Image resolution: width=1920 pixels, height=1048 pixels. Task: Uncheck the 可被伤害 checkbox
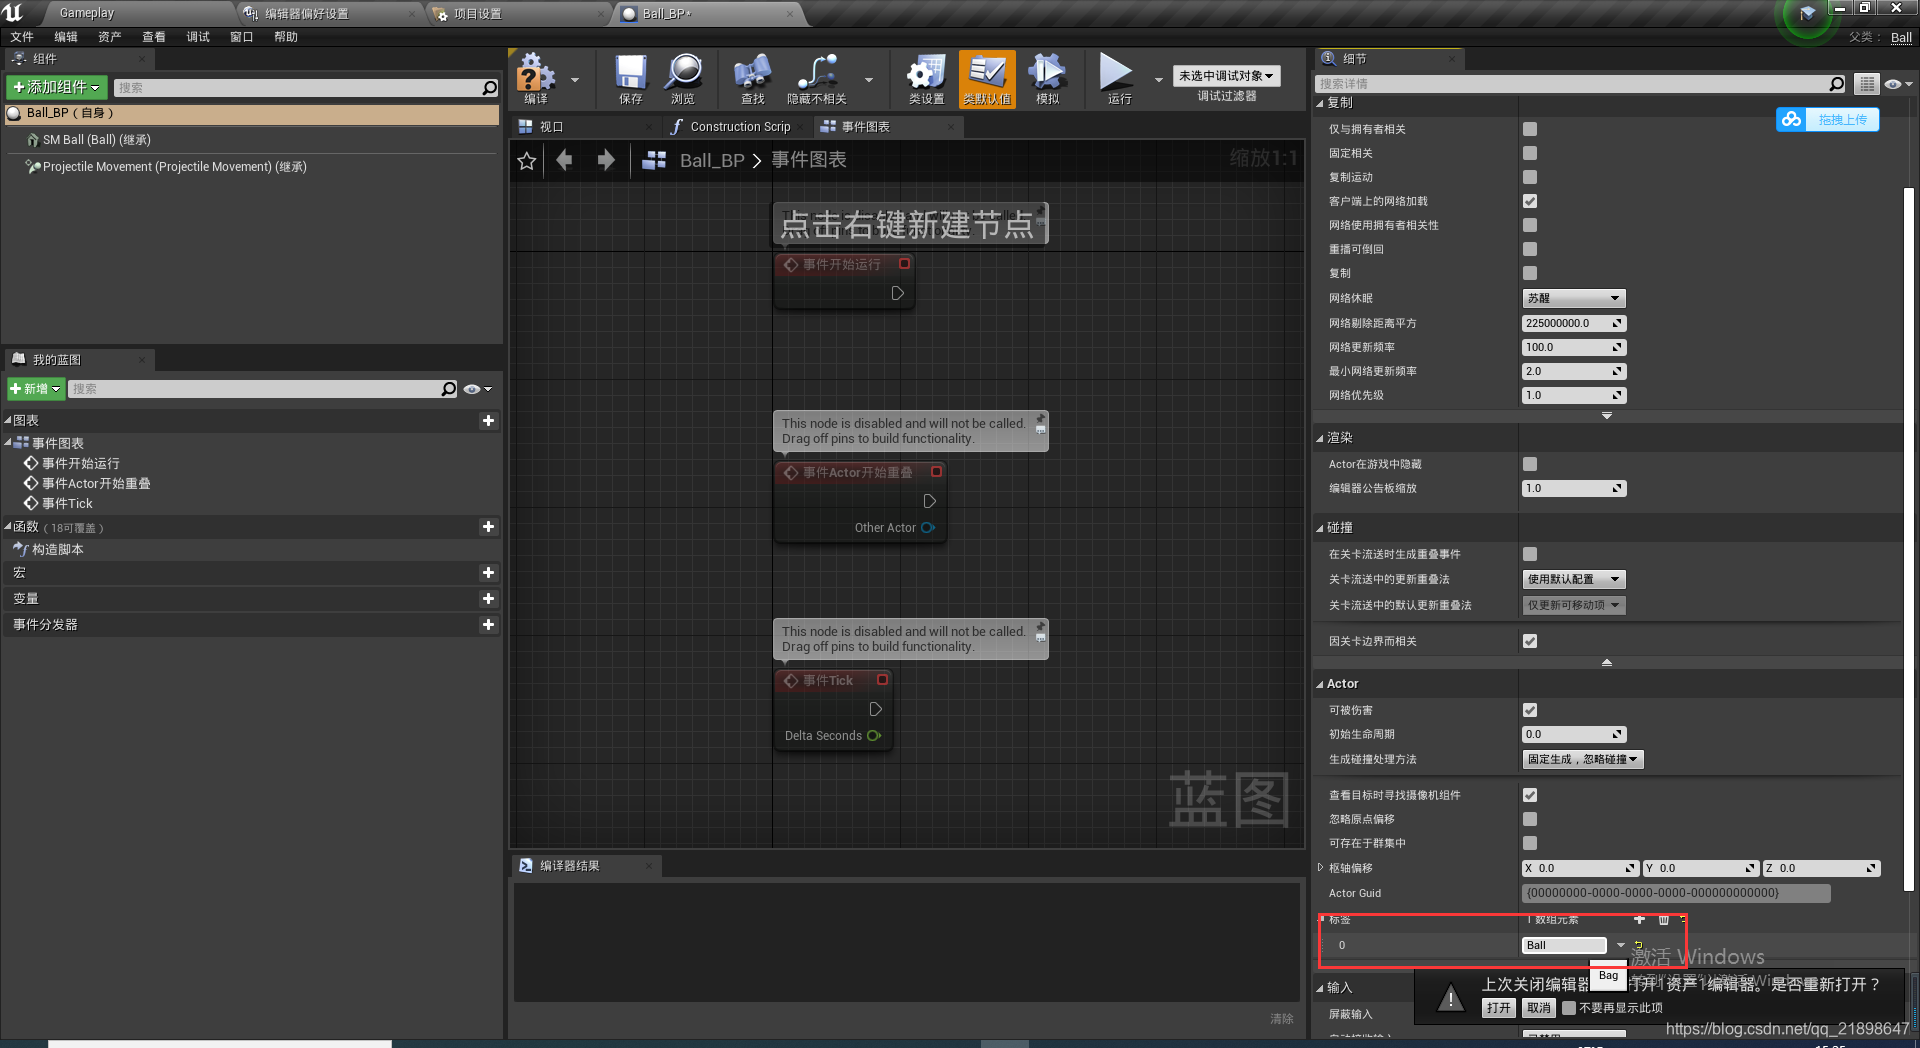click(1530, 710)
